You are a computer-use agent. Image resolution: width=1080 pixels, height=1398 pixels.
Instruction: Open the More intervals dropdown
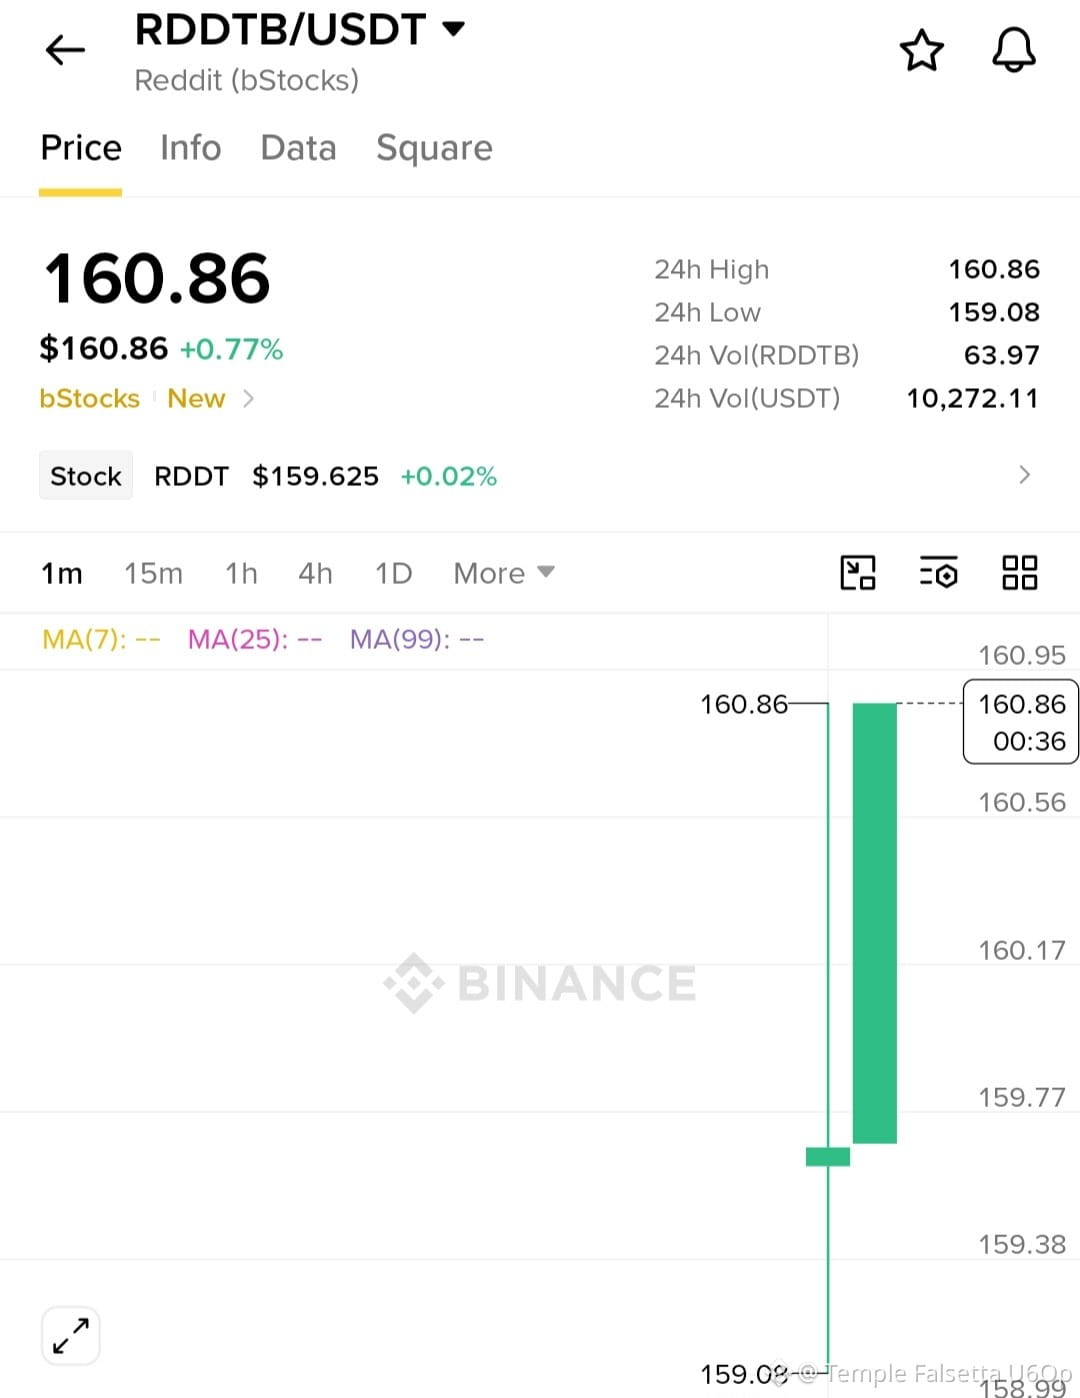pyautogui.click(x=504, y=573)
